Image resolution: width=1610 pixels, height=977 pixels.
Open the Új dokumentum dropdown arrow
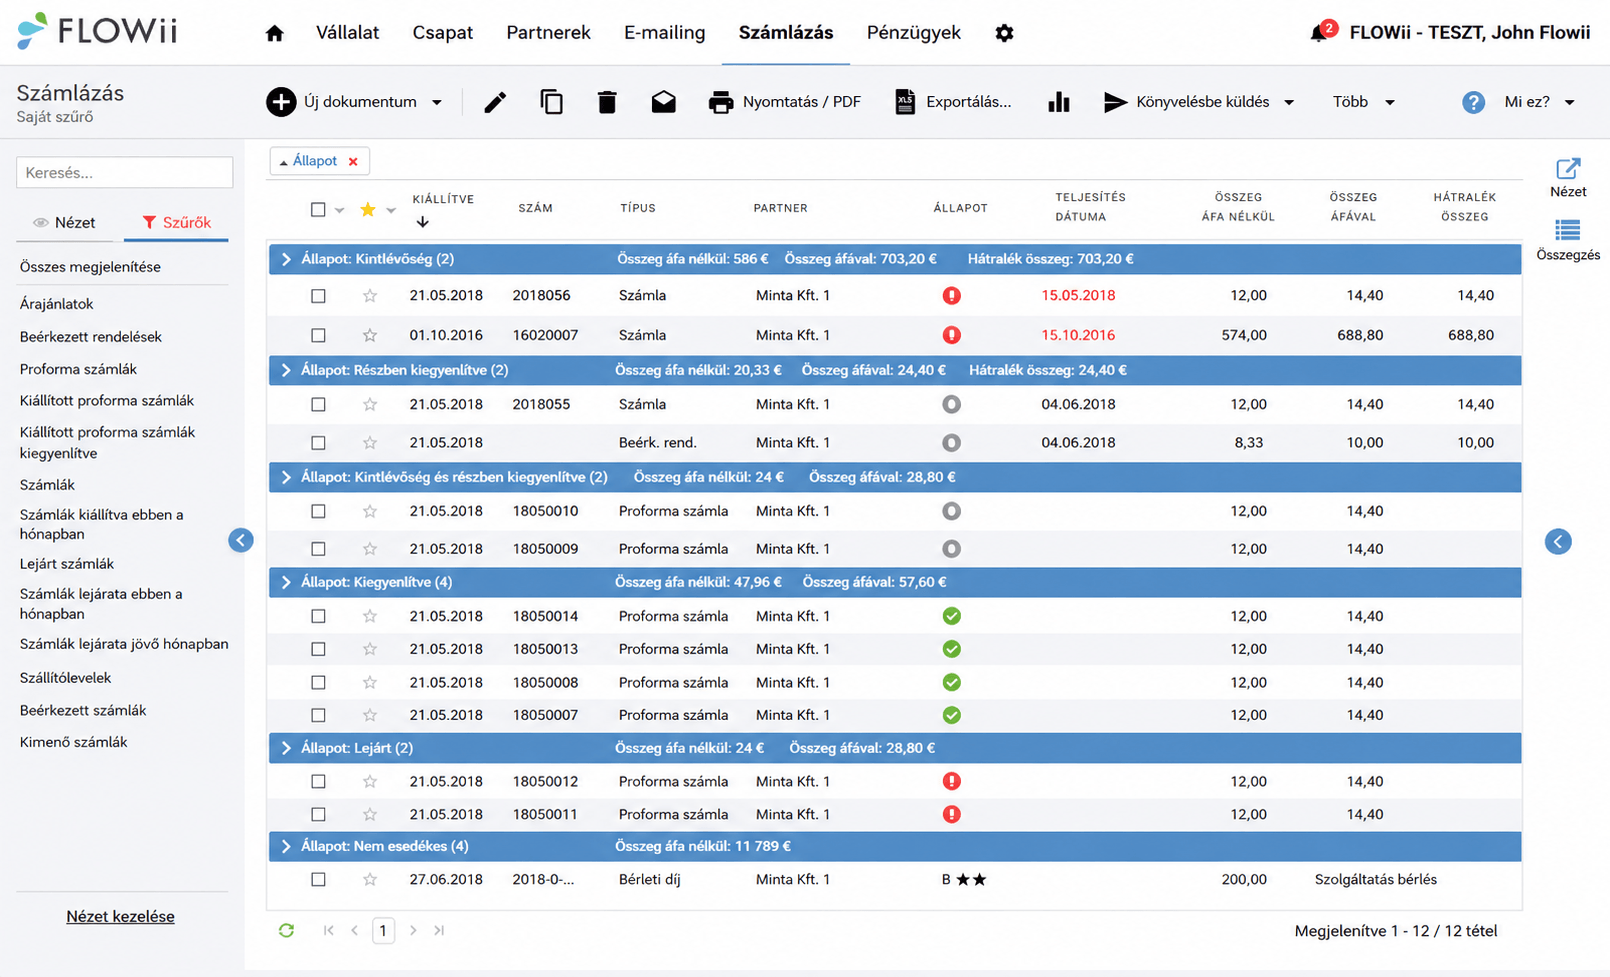coord(437,102)
